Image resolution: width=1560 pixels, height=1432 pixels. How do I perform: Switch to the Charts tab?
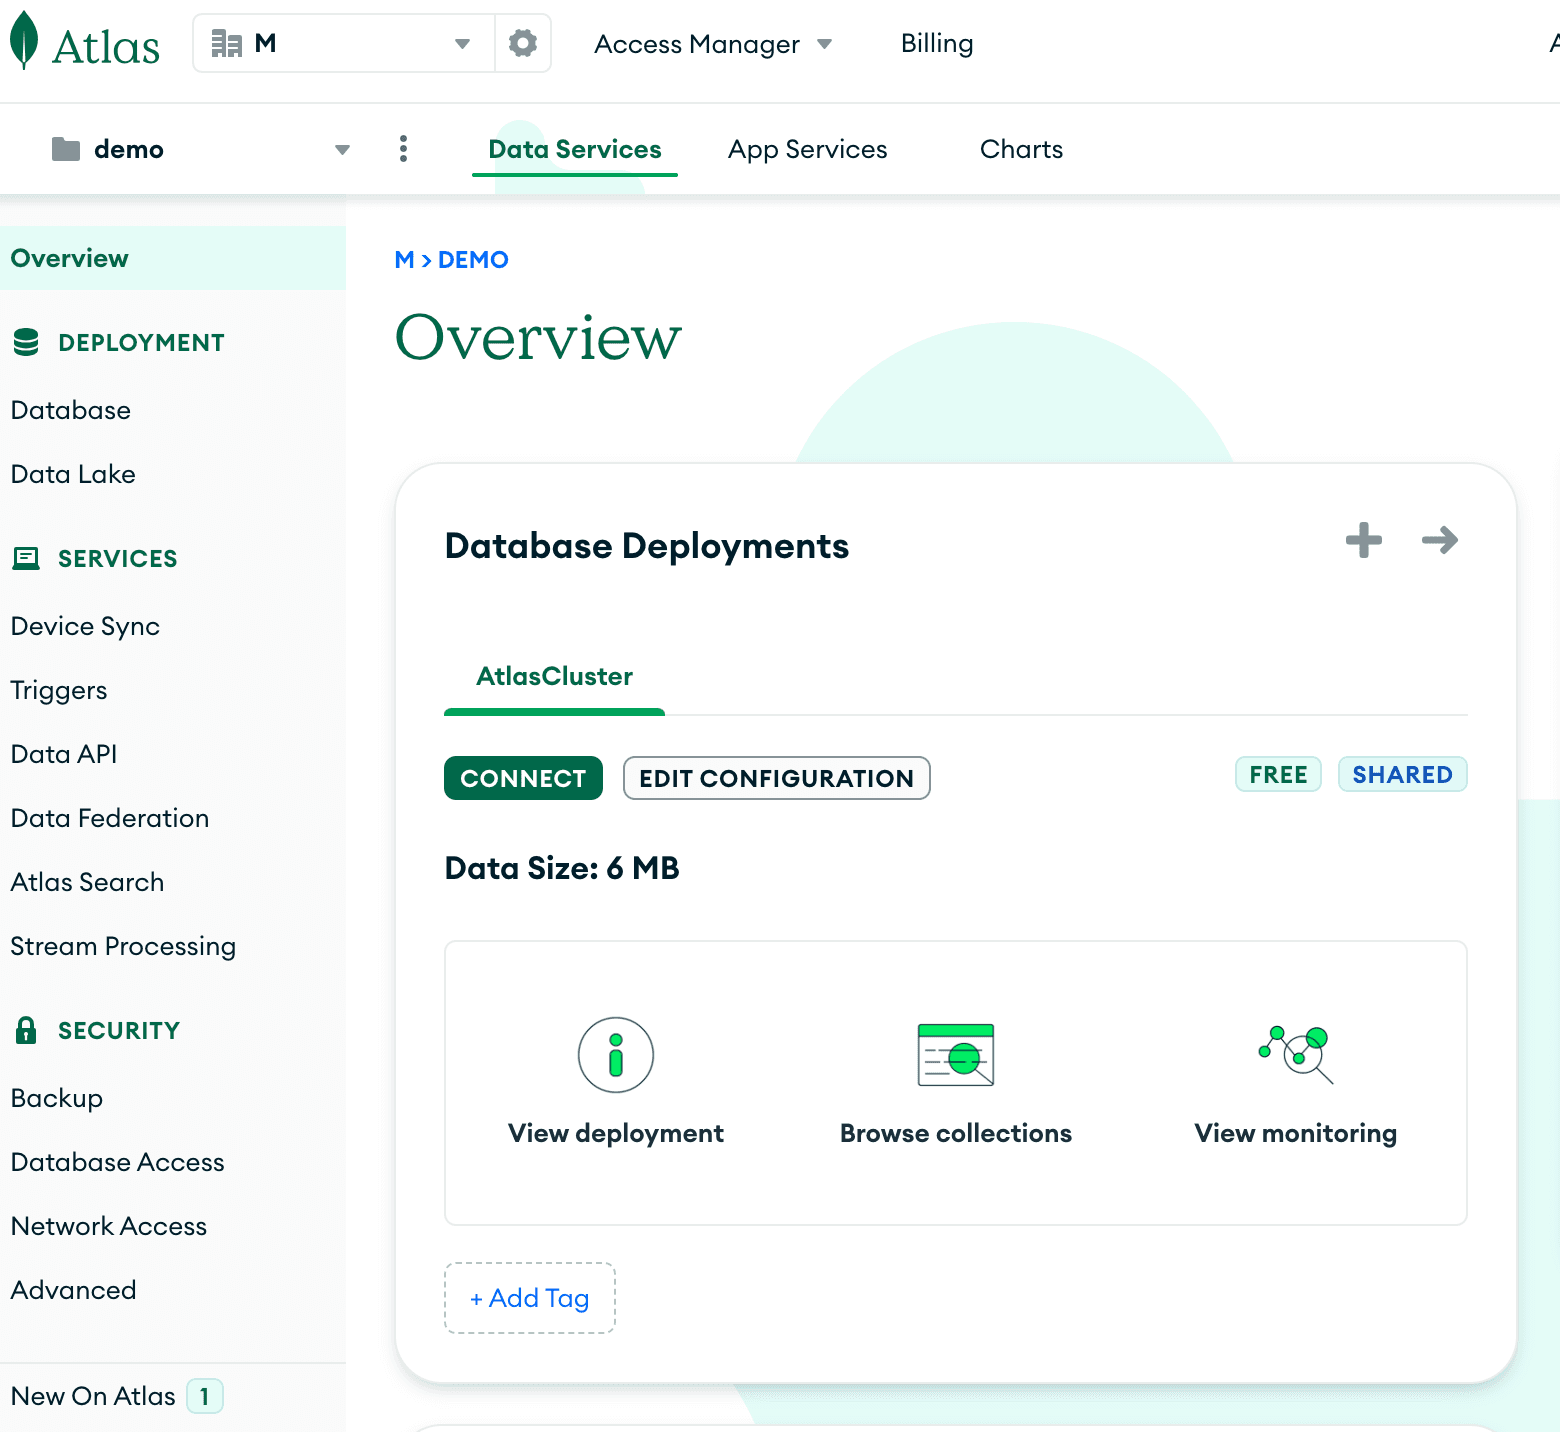(x=1021, y=149)
